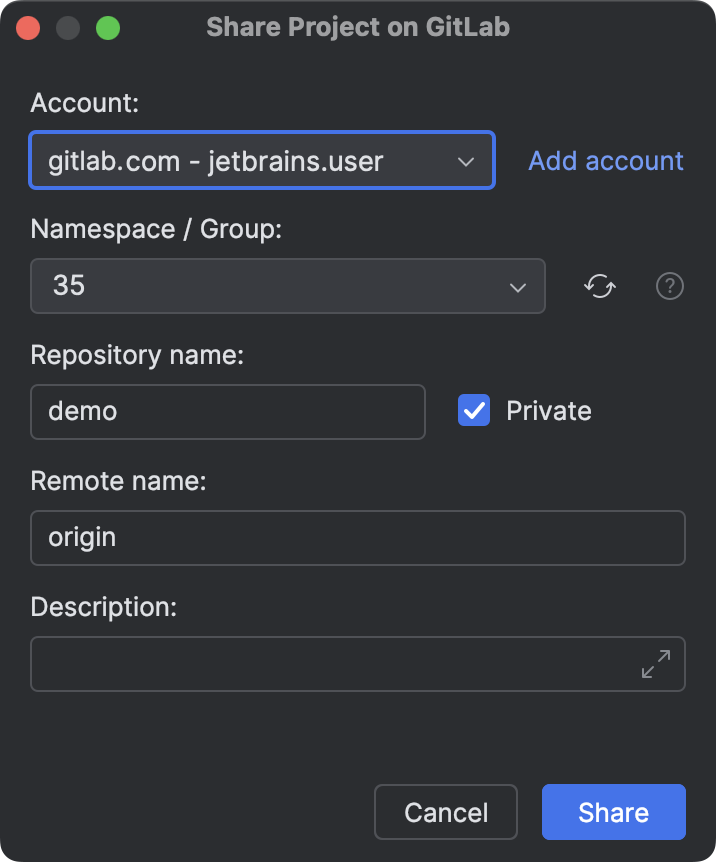
Task: Click Cancel to dismiss the dialog
Action: click(x=445, y=812)
